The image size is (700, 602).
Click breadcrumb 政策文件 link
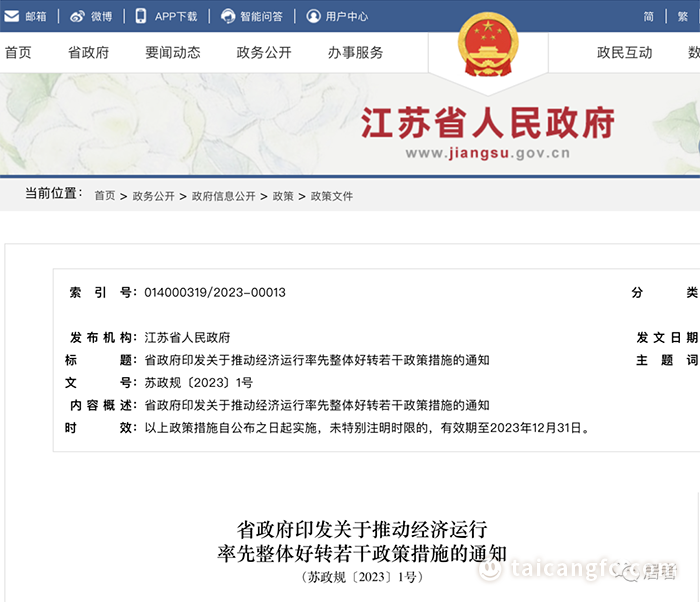pyautogui.click(x=332, y=196)
